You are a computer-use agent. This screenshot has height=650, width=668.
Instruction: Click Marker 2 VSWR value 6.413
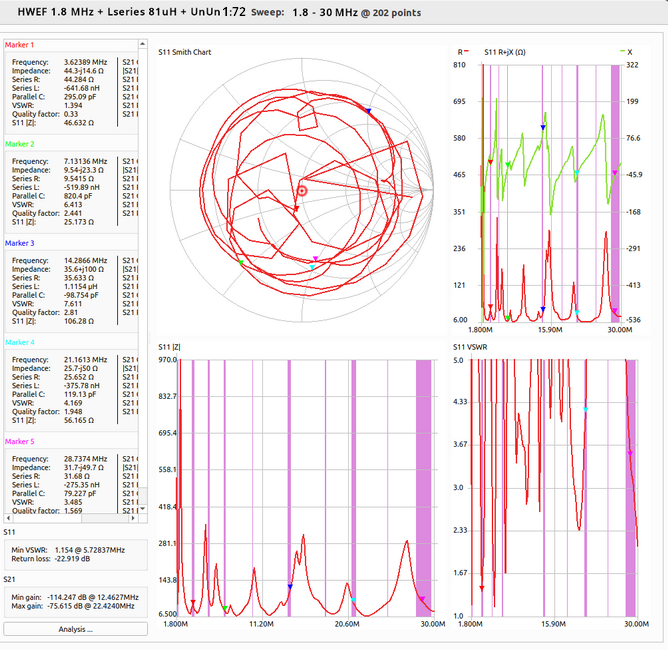pos(73,205)
